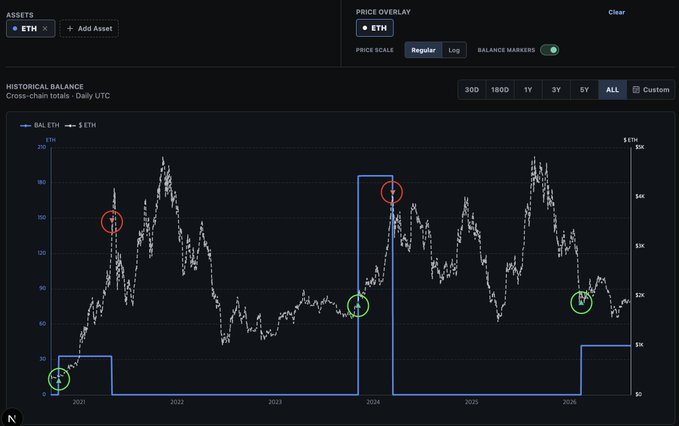
Task: Click the green buy marker near 2021 start
Action: 59,379
